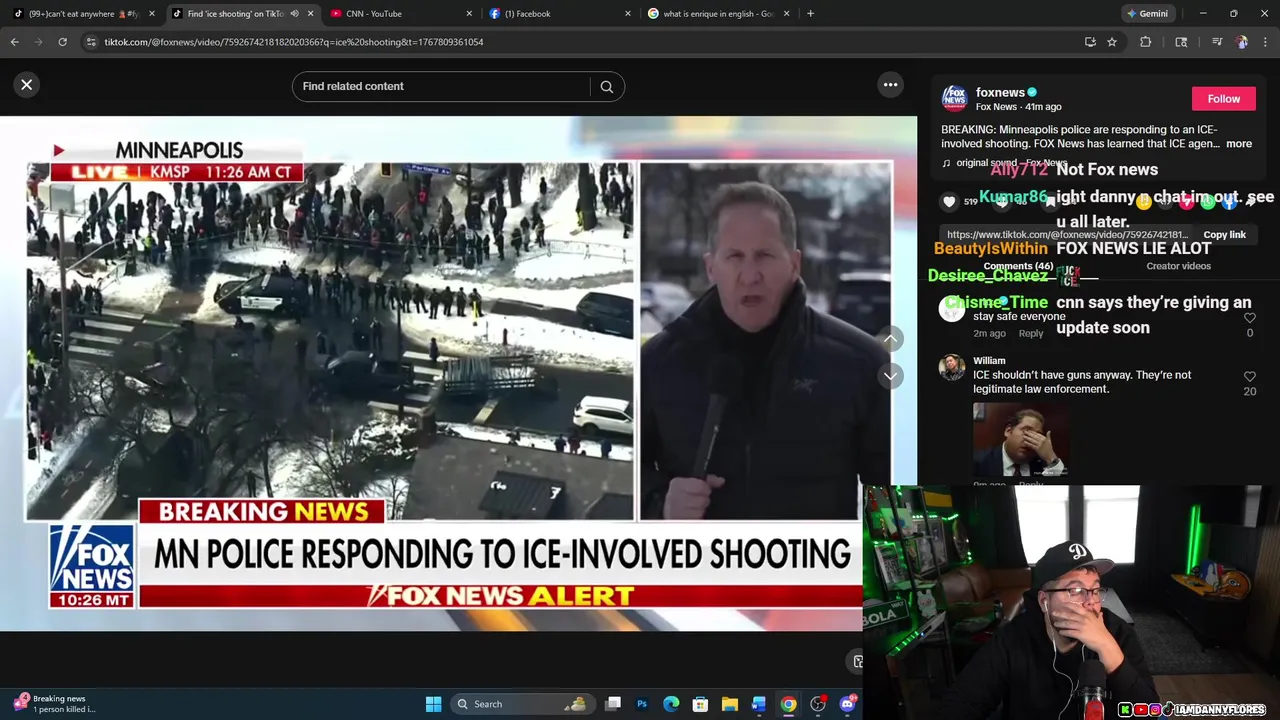This screenshot has height=720, width=1280.
Task: Like the video with heart icon showing 519
Action: tap(949, 202)
